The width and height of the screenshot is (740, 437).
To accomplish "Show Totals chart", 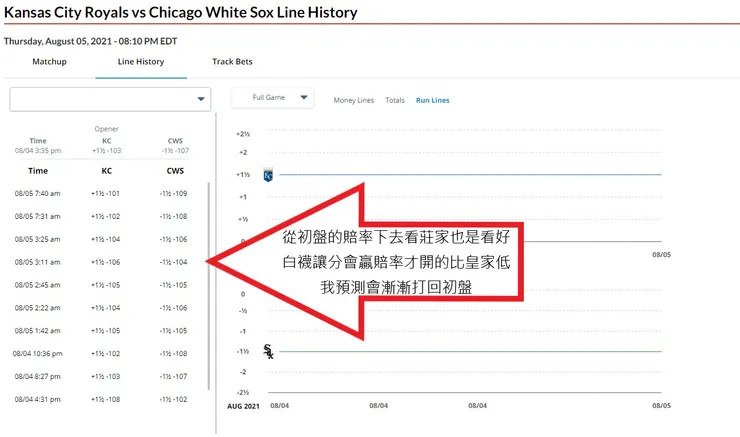I will click(x=395, y=100).
